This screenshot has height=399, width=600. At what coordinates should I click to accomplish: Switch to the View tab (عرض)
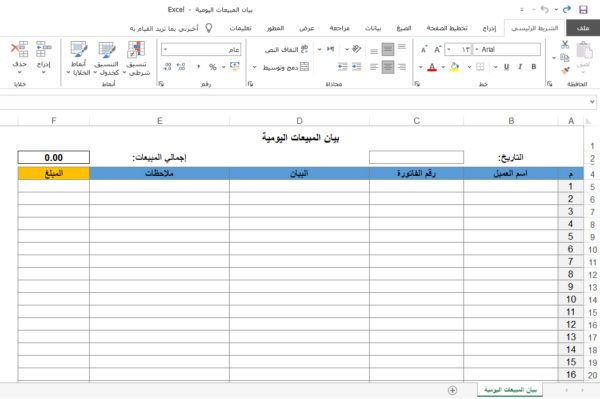(x=307, y=28)
